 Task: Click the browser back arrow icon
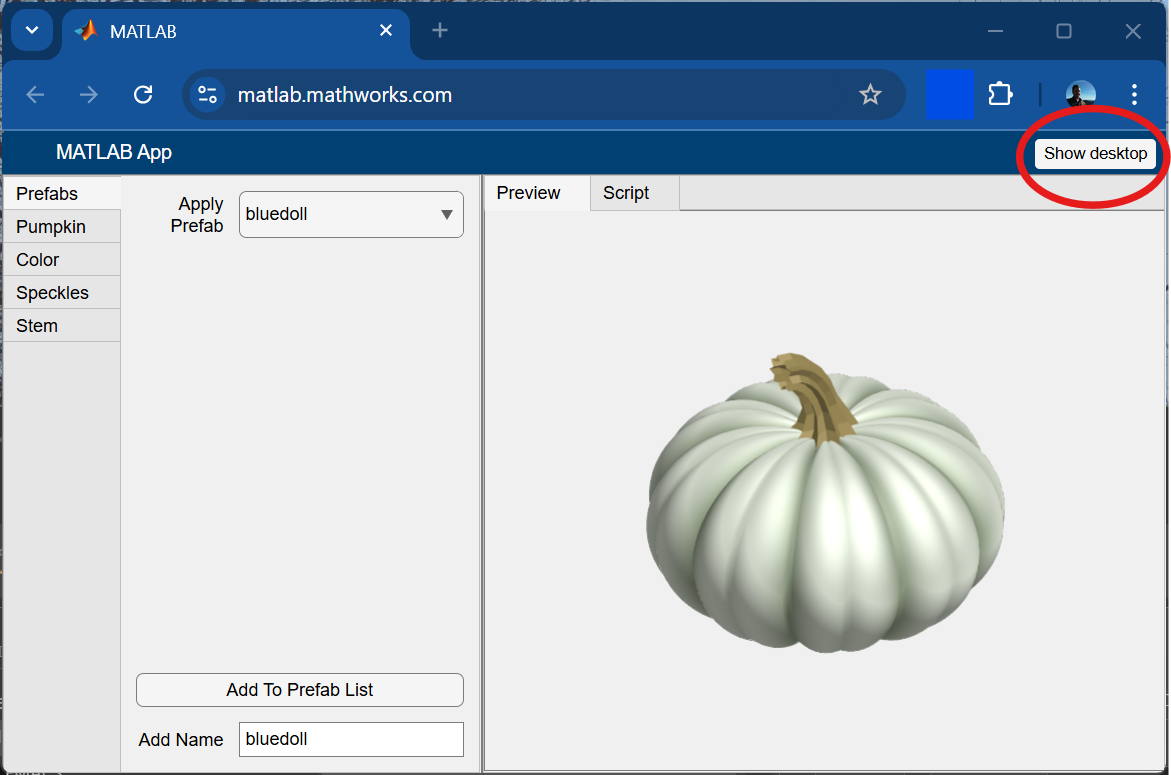(35, 95)
